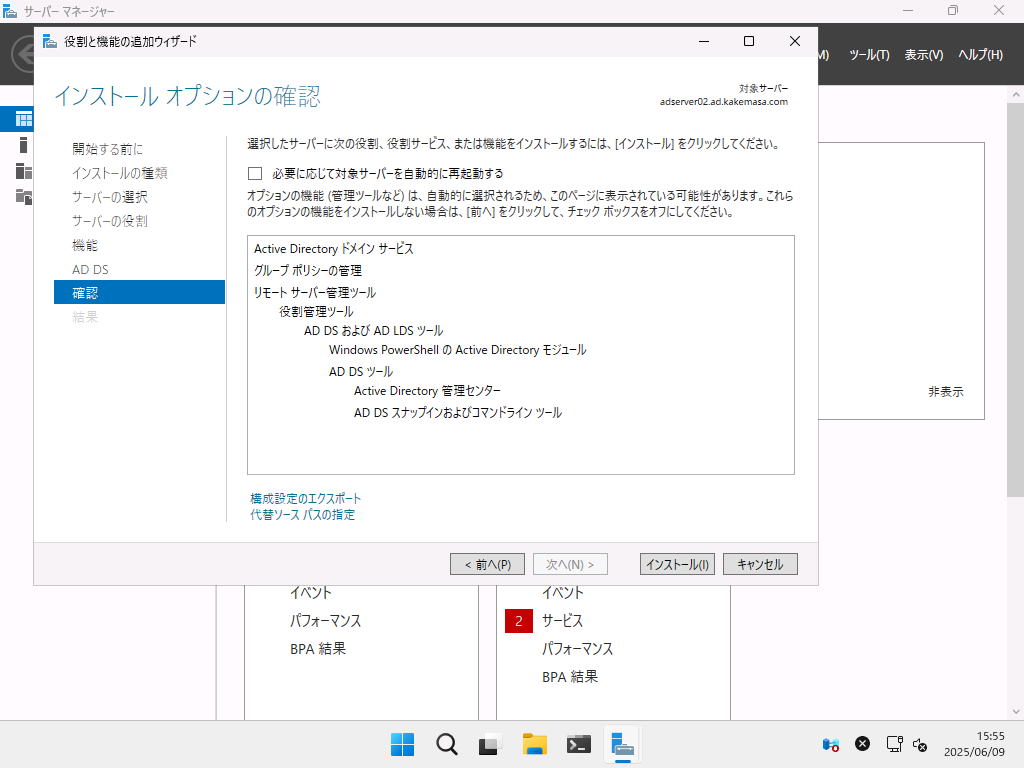
Task: Select Active Directory ドメイン サービス in the list
Action: (x=334, y=249)
